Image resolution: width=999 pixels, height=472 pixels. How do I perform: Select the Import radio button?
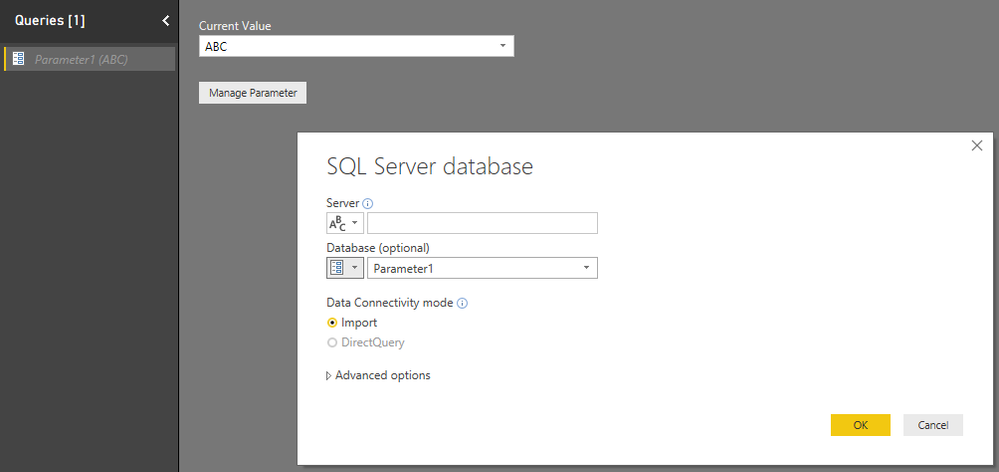[x=332, y=323]
